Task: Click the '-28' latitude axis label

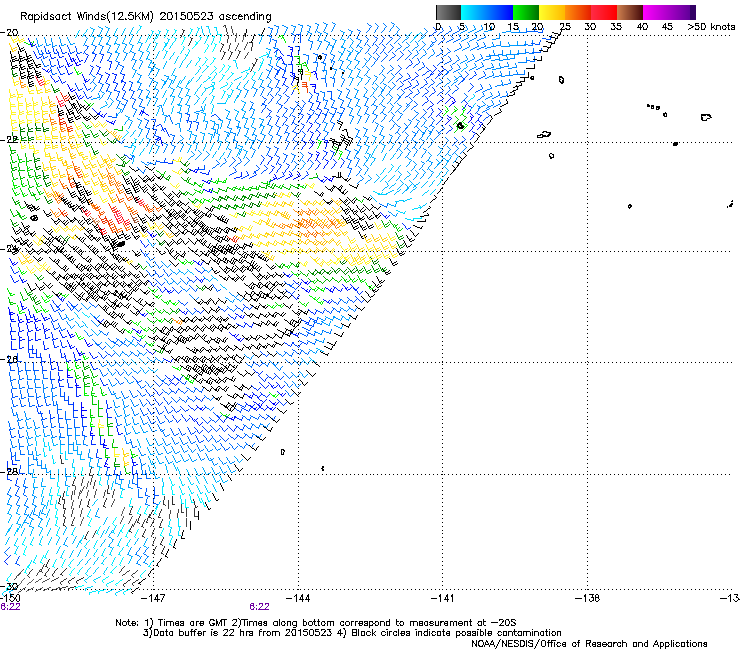Action: (9, 471)
